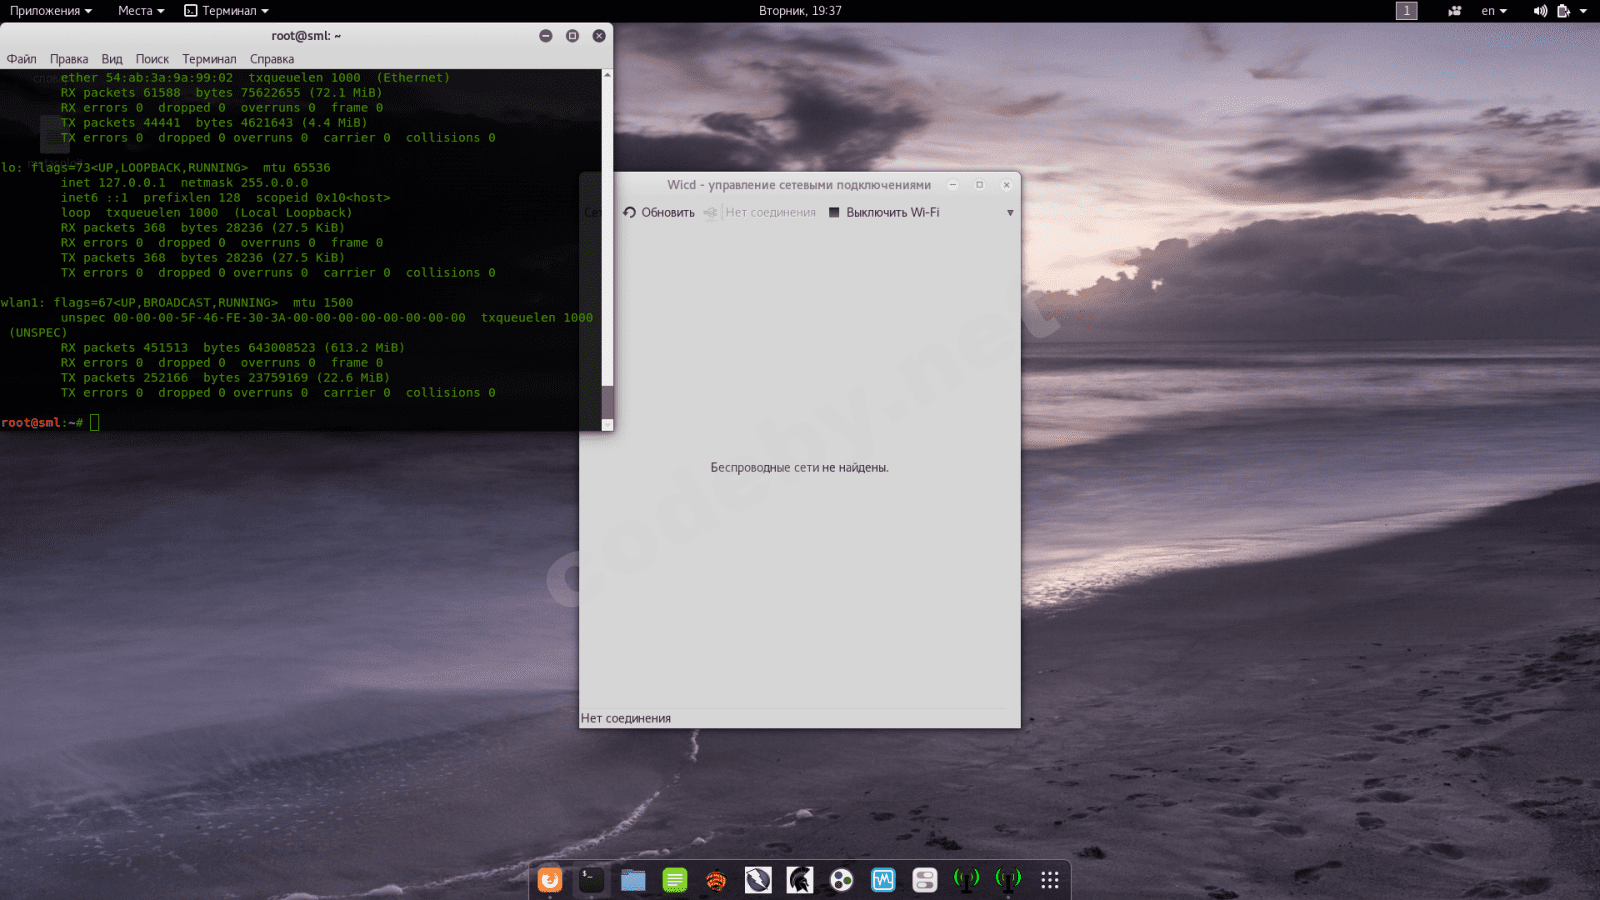Click the Обновить refresh button
The height and width of the screenshot is (900, 1600).
pos(659,212)
